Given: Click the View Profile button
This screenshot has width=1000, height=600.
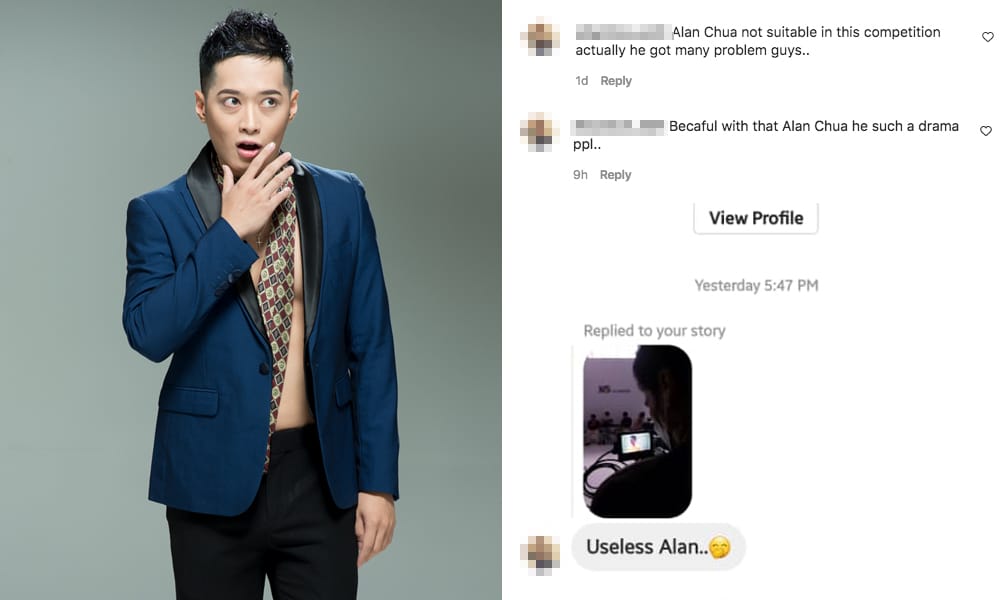Looking at the screenshot, I should point(756,218).
